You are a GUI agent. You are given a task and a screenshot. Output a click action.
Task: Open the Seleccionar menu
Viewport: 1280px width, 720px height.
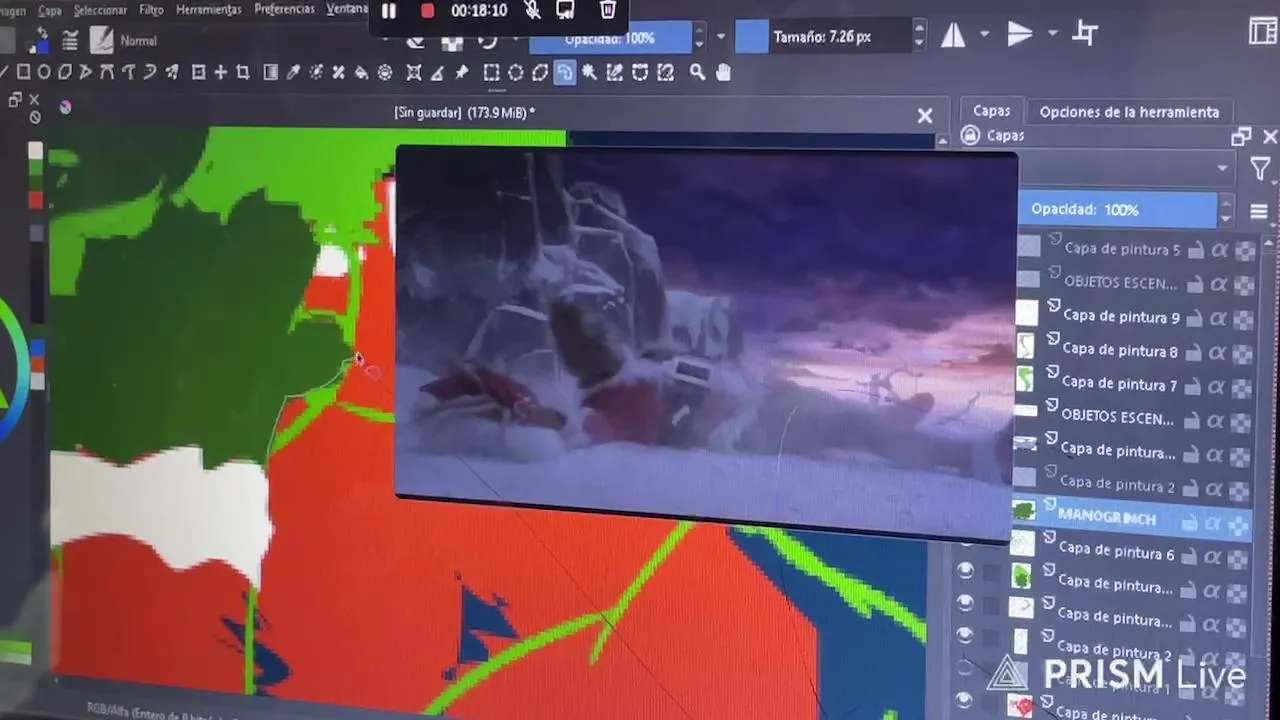(100, 10)
